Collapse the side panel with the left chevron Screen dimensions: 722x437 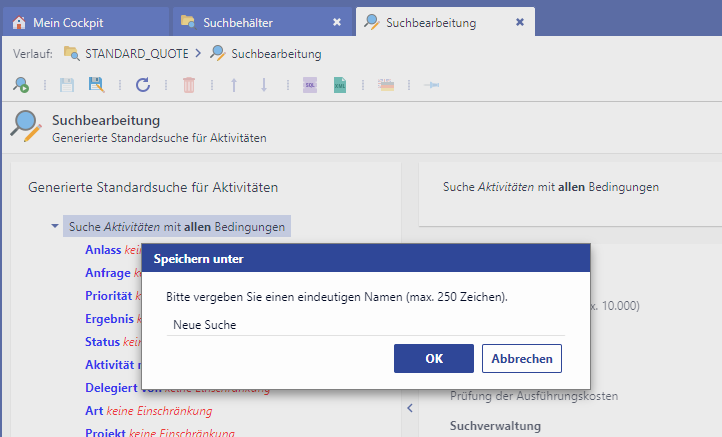(410, 408)
